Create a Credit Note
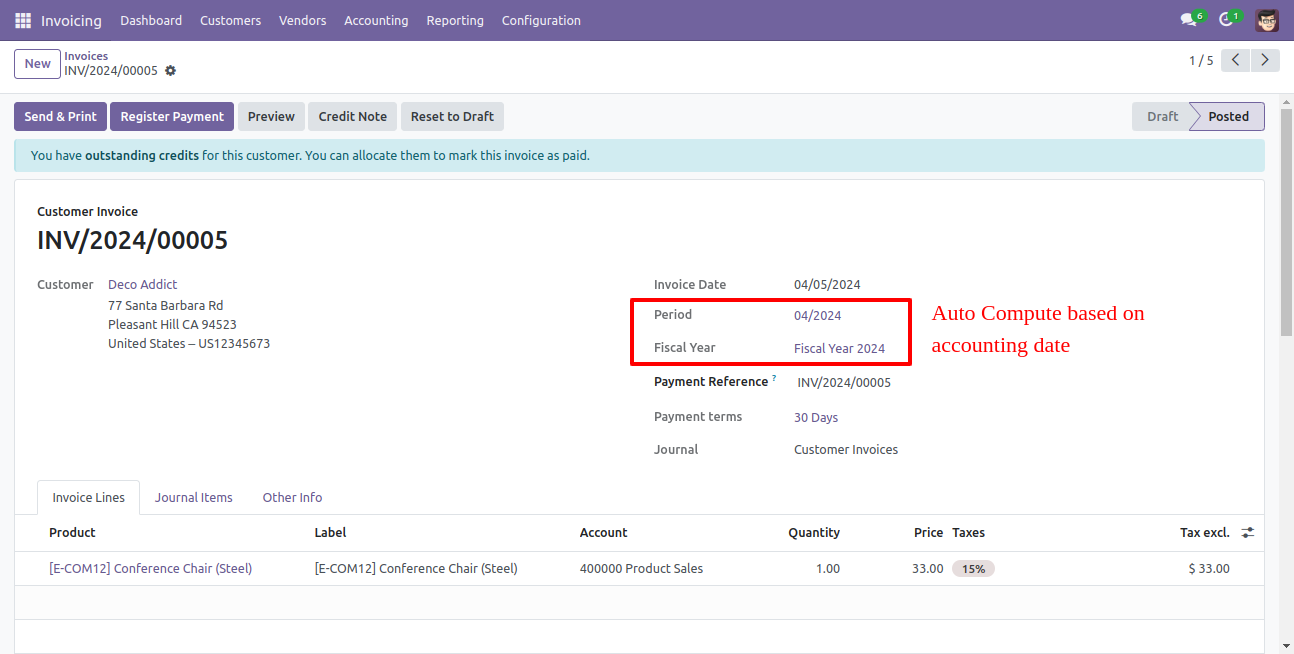The height and width of the screenshot is (654, 1294). coord(352,117)
